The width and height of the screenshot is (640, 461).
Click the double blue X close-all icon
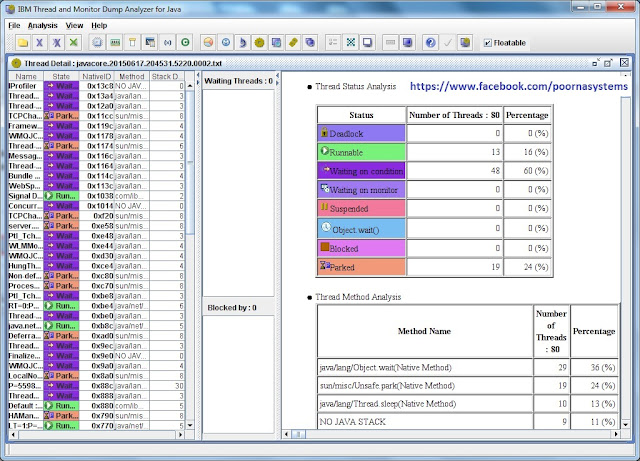click(57, 42)
